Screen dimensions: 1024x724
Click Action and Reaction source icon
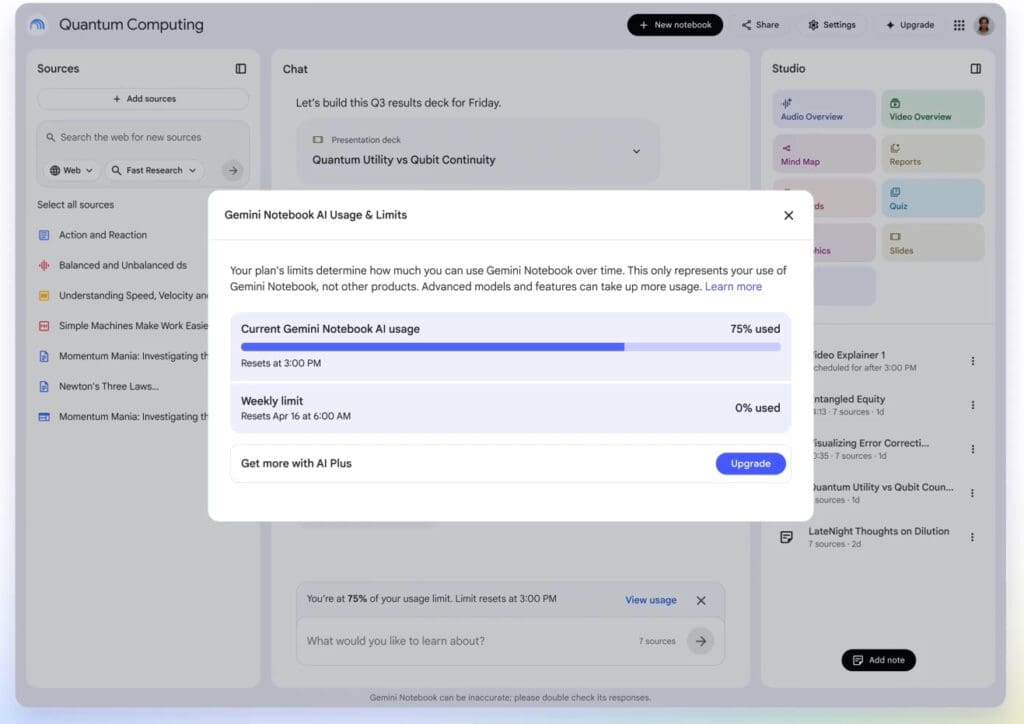pos(44,235)
